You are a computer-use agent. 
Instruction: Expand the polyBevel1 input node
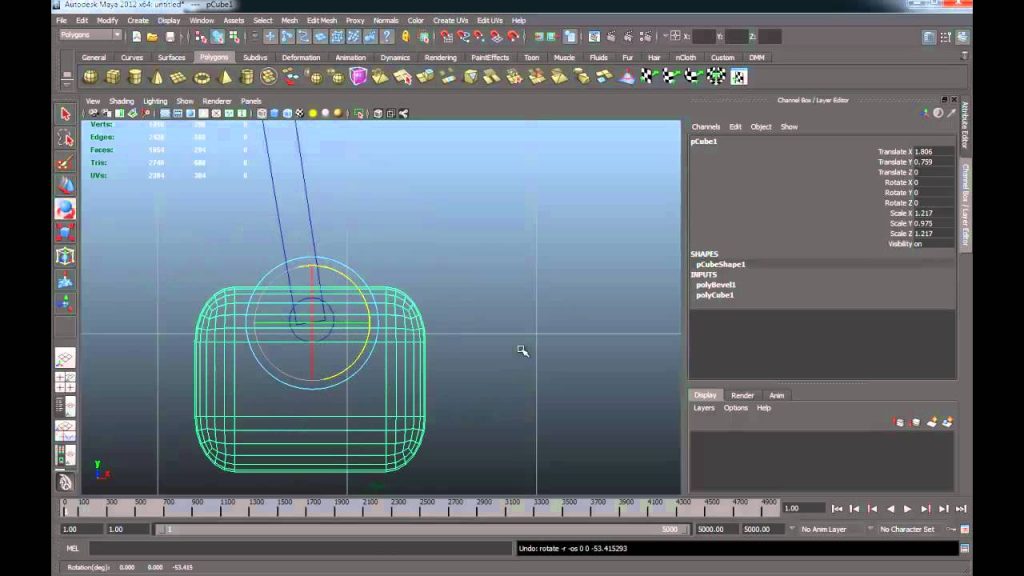point(716,285)
